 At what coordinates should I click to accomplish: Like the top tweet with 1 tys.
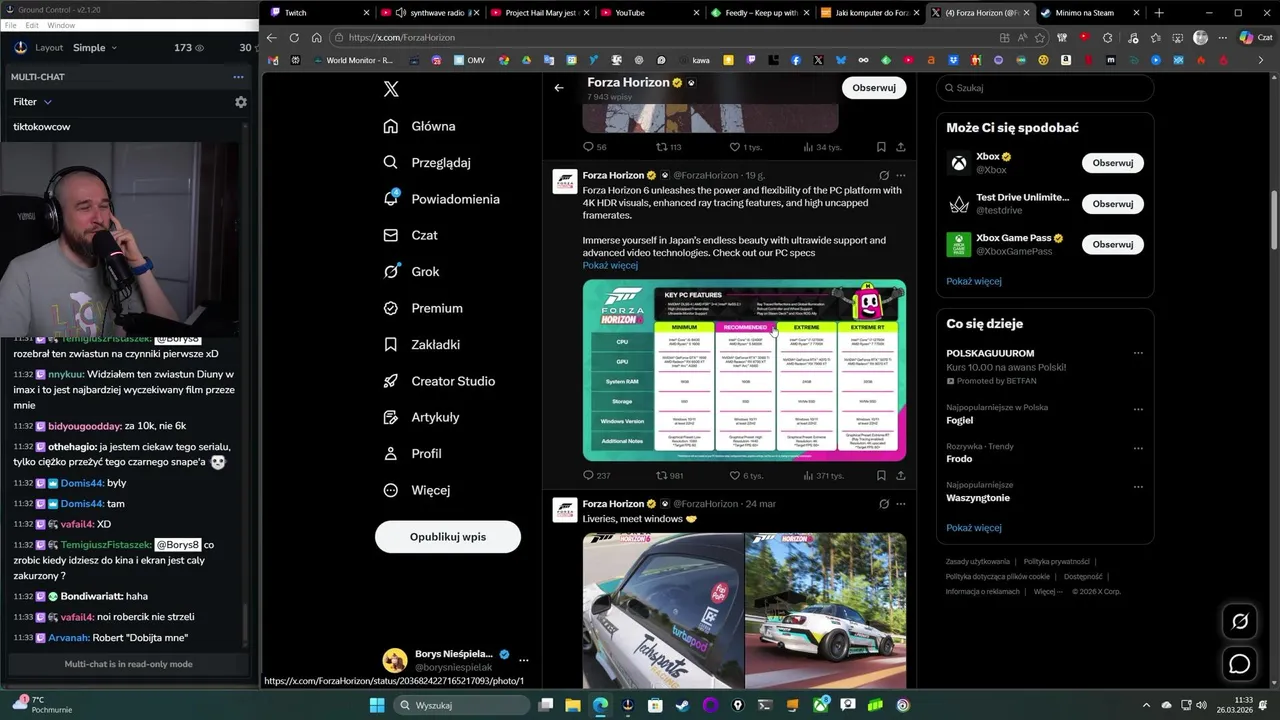746,147
